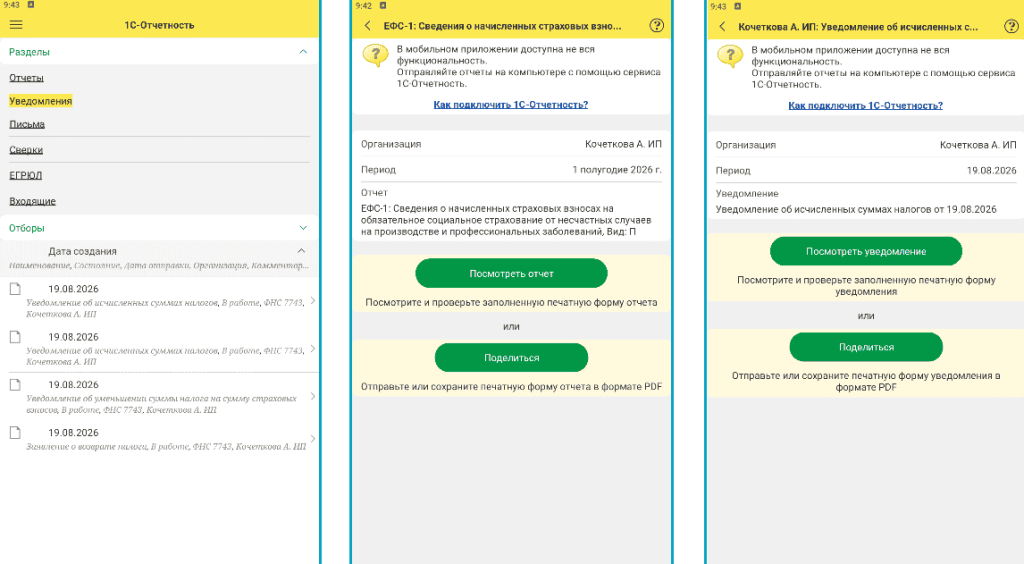This screenshot has width=1024, height=564.
Task: Open the Входящие section
Action: tap(32, 201)
